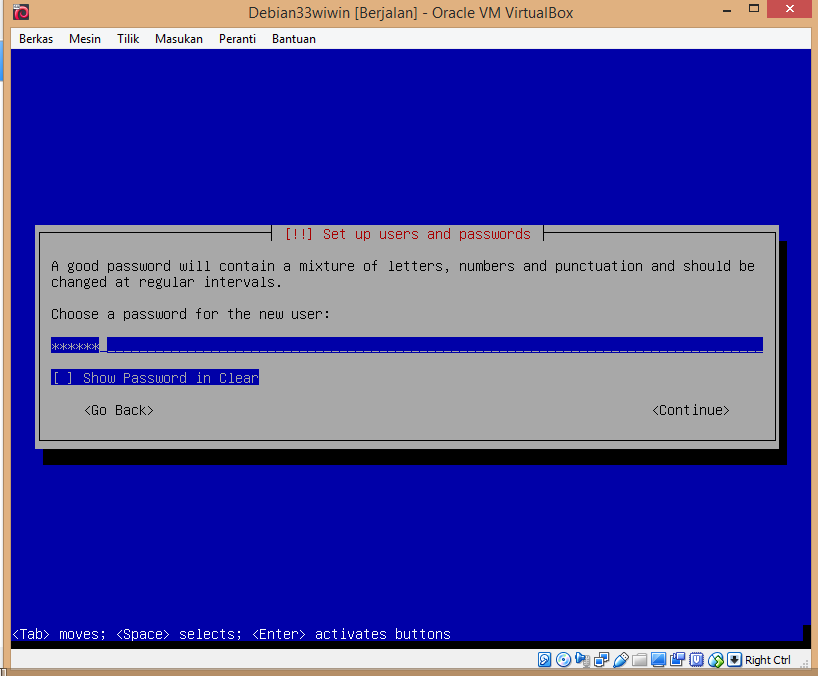
Task: Click the 'Choose a password for the new user:' text
Action: pos(190,314)
